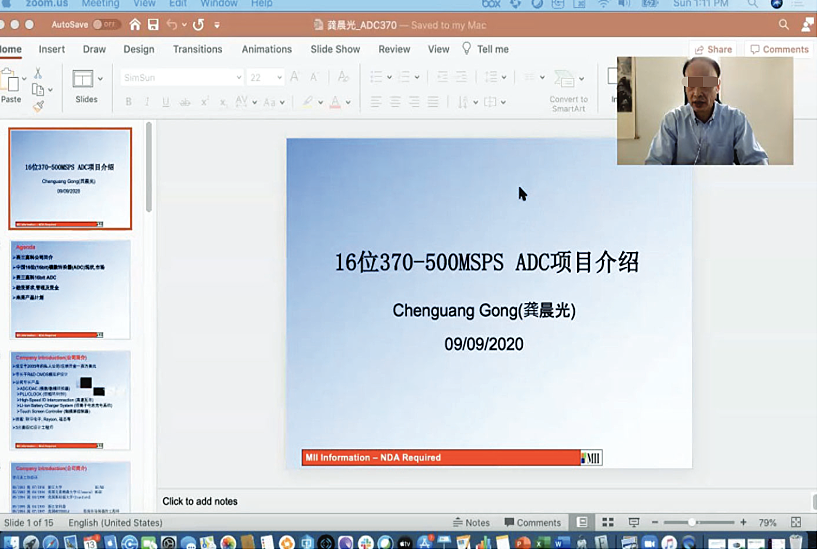Click English (United States) language indicator
This screenshot has height=551, width=818.
pos(115,522)
